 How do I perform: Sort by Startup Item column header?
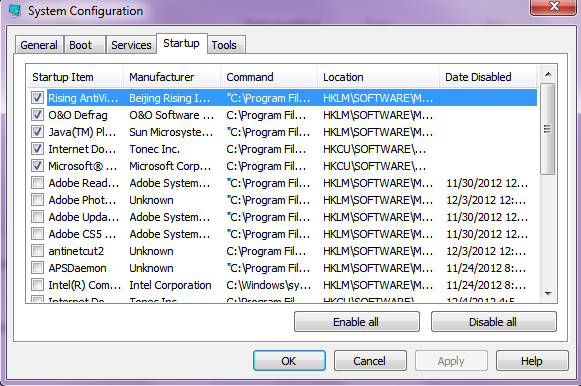coord(75,77)
